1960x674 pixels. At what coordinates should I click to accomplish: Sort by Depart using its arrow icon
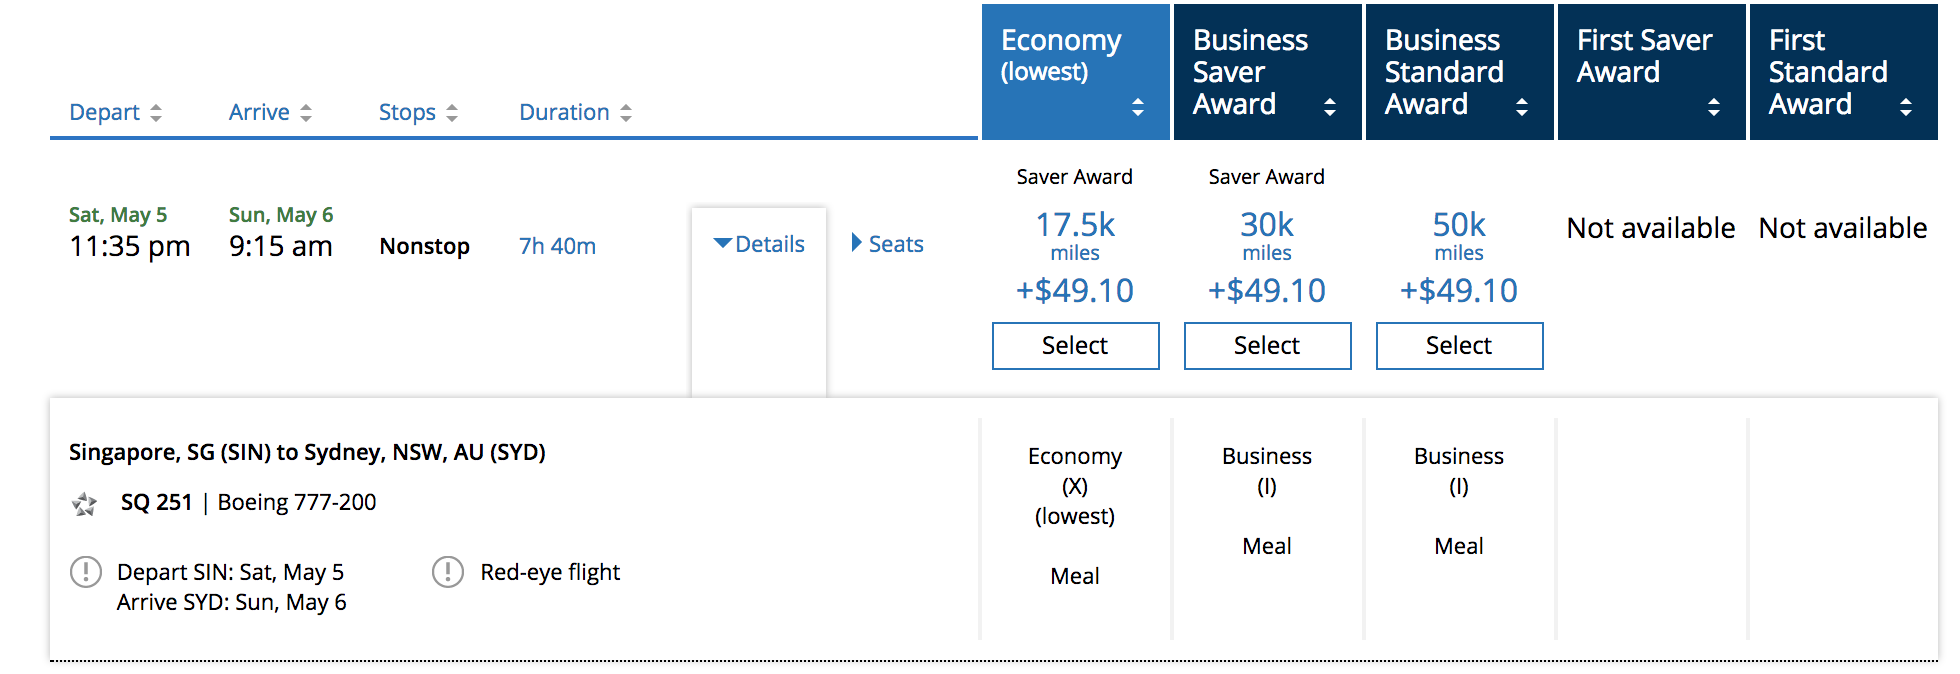[156, 113]
